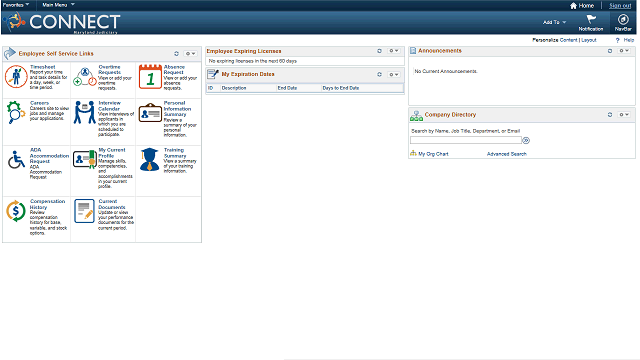
Task: Click the Home link text
Action: (x=586, y=6)
